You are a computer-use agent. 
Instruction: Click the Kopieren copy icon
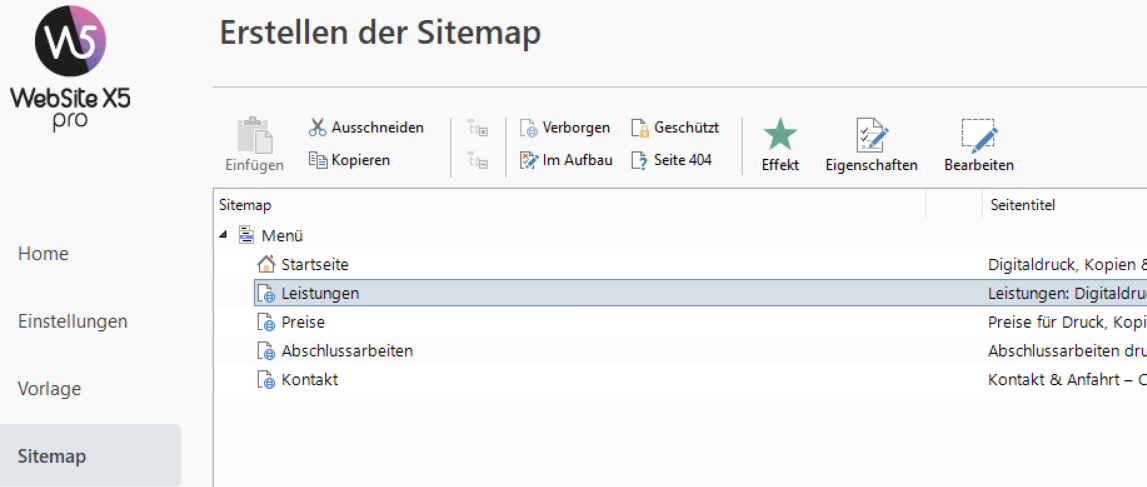318,160
